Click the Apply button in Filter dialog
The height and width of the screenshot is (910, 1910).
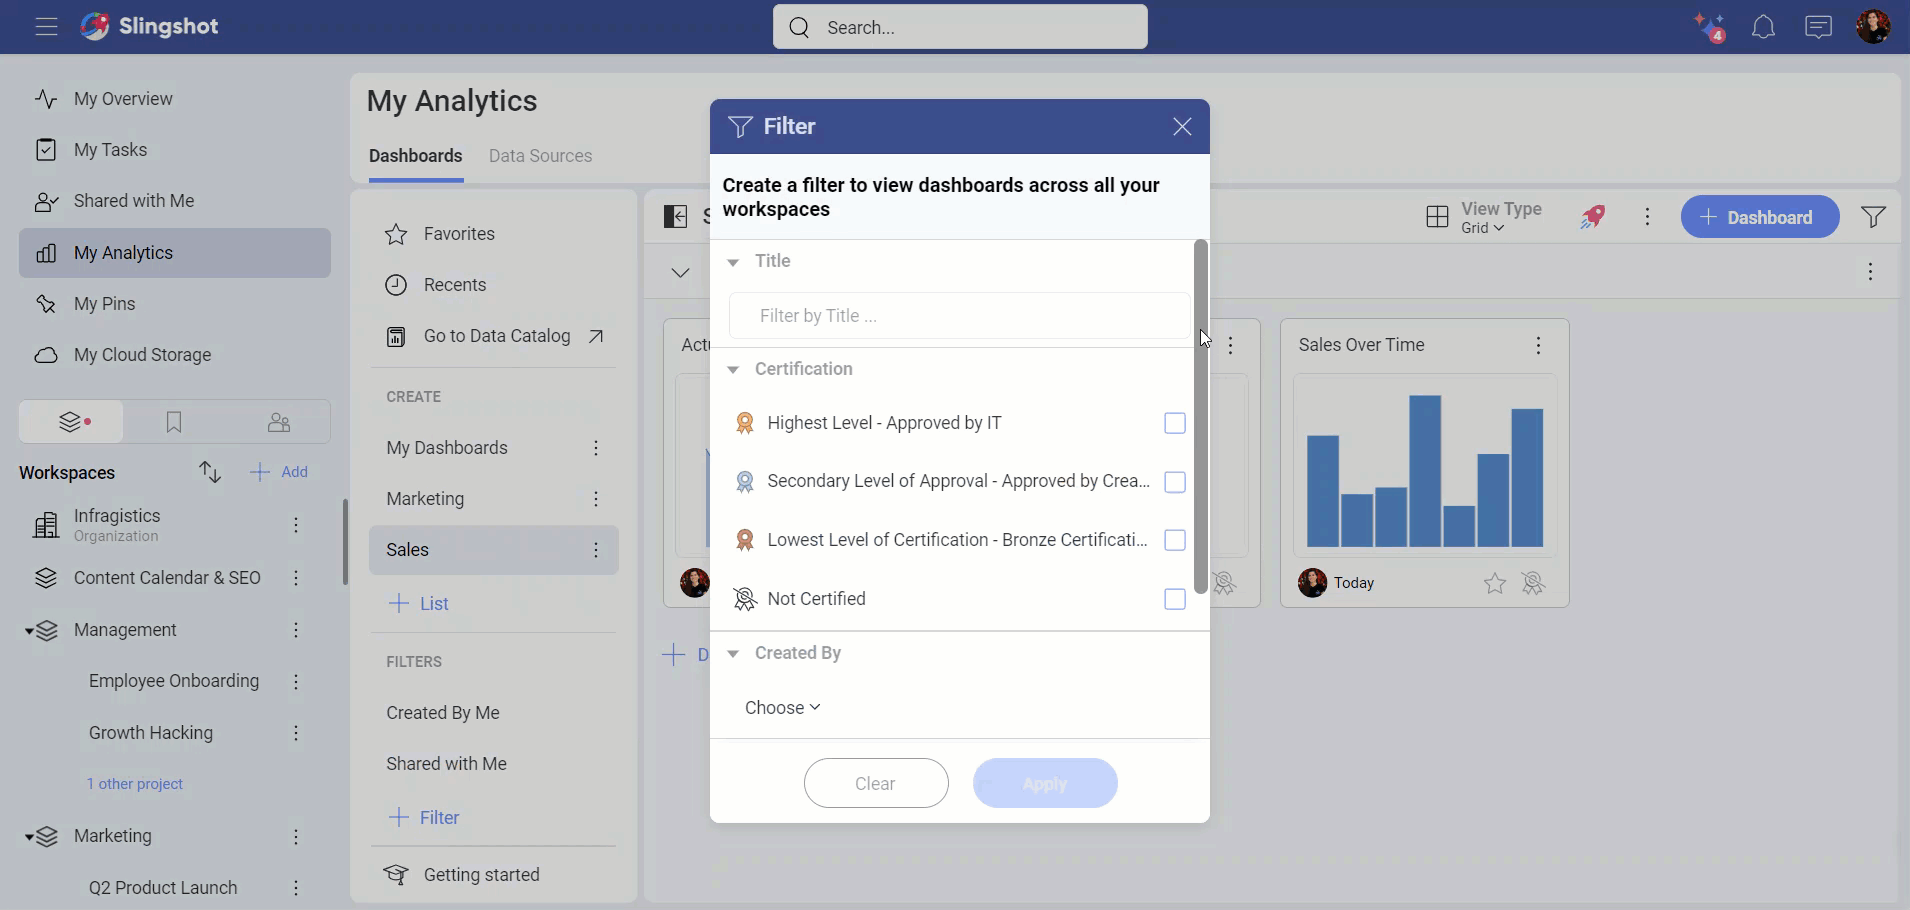pyautogui.click(x=1045, y=783)
